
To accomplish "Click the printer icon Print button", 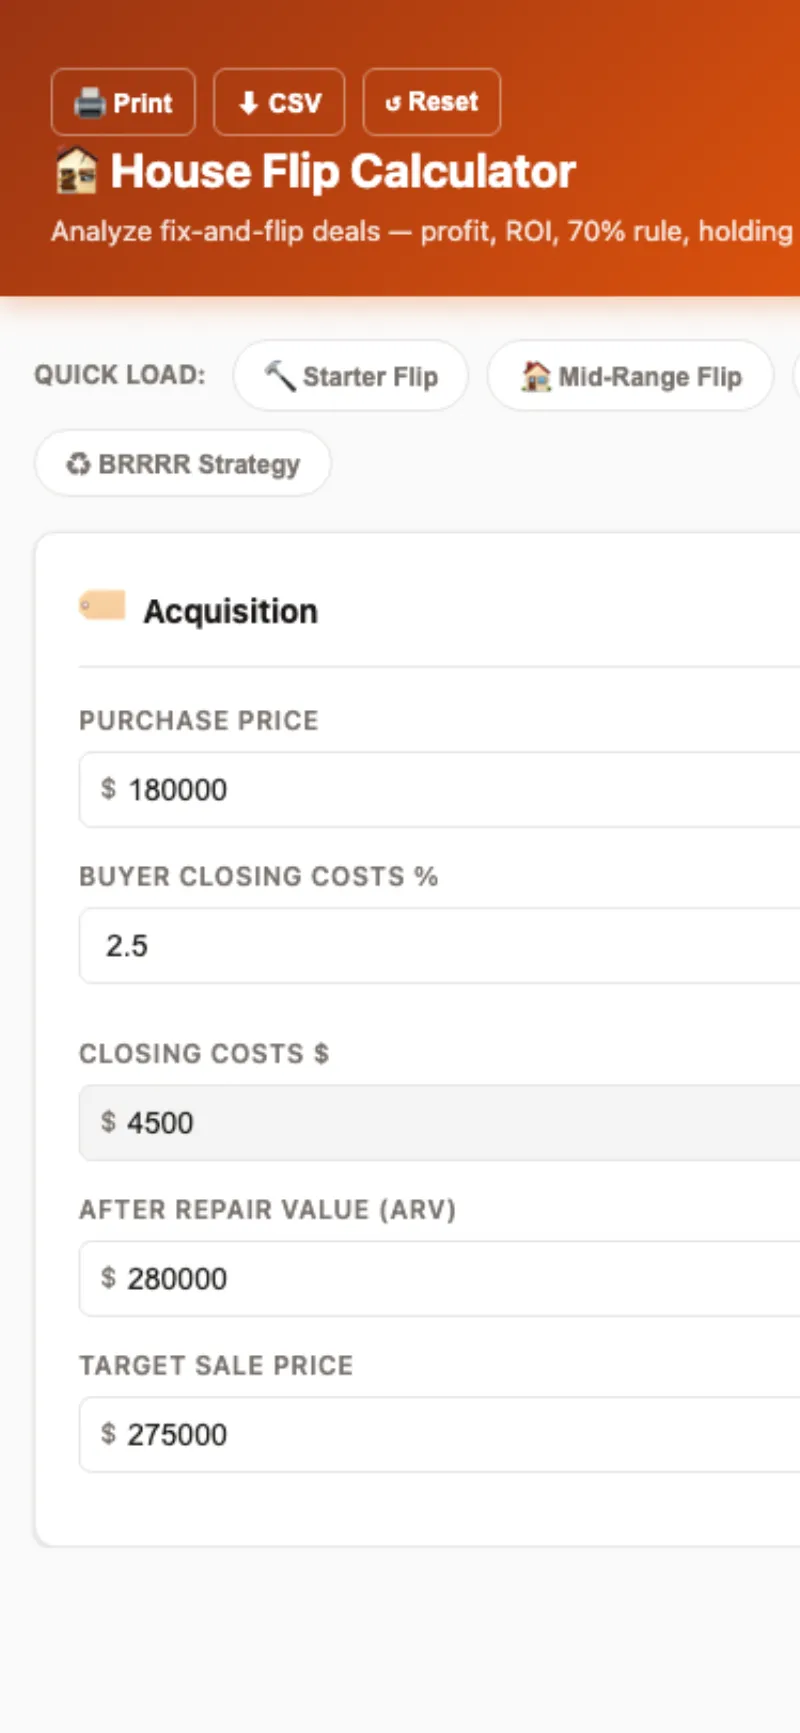I will point(92,103).
